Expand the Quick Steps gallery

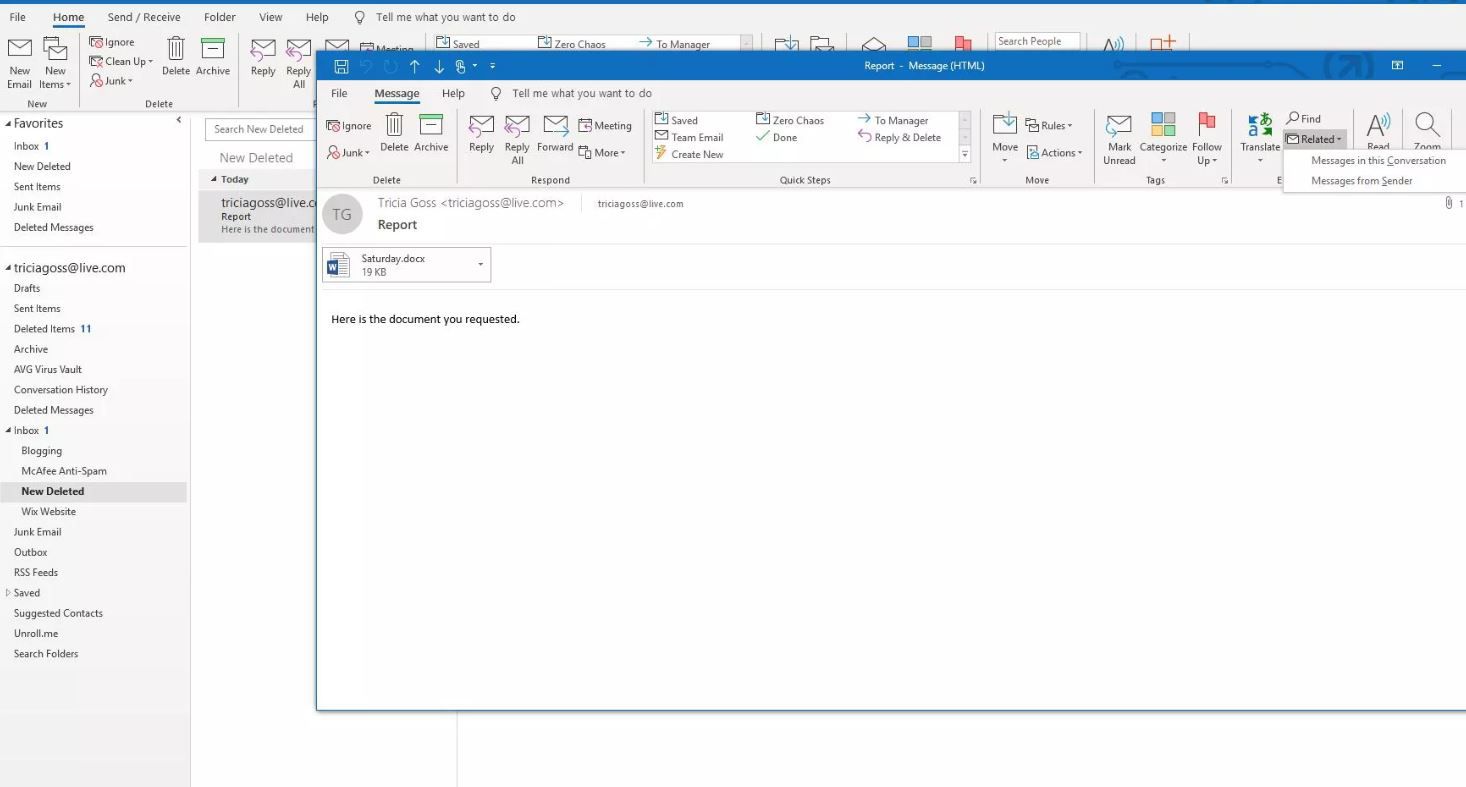click(x=965, y=155)
